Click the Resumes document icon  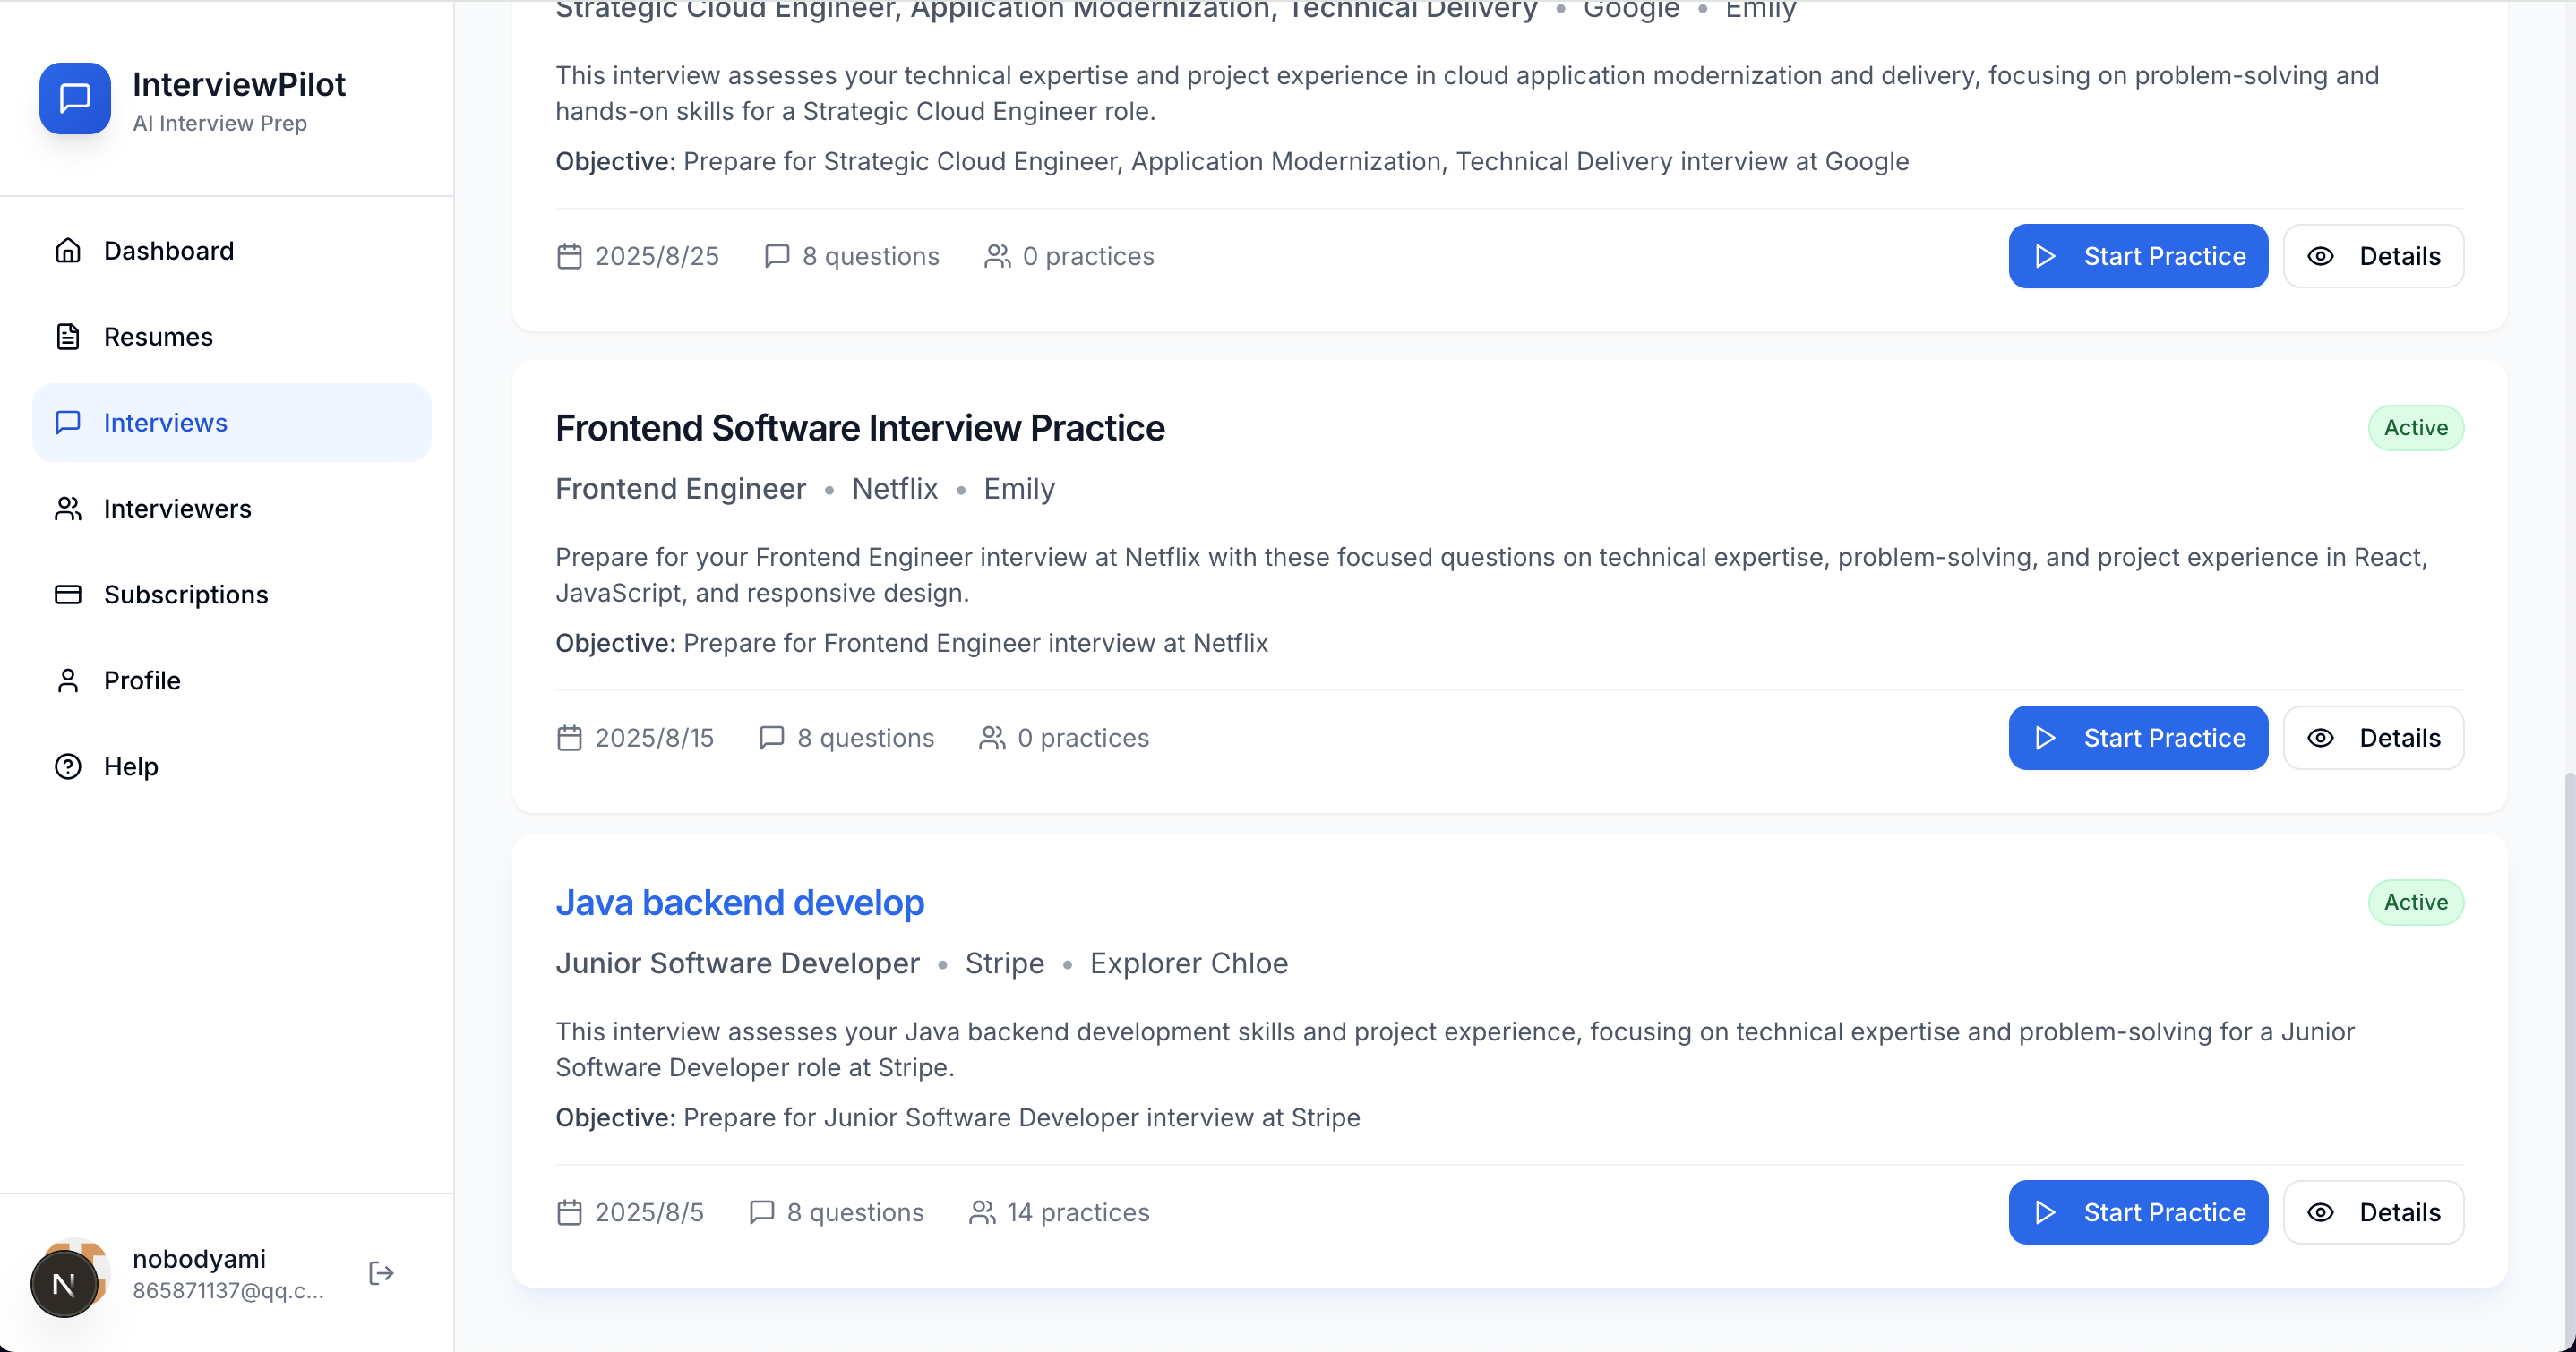[68, 337]
